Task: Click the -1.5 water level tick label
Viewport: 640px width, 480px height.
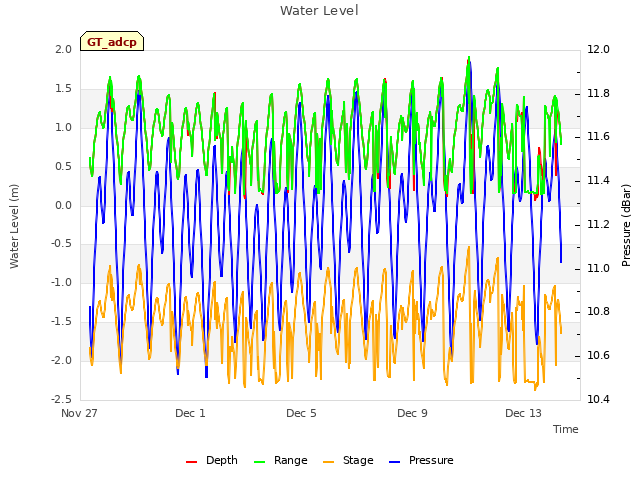Action: click(61, 322)
